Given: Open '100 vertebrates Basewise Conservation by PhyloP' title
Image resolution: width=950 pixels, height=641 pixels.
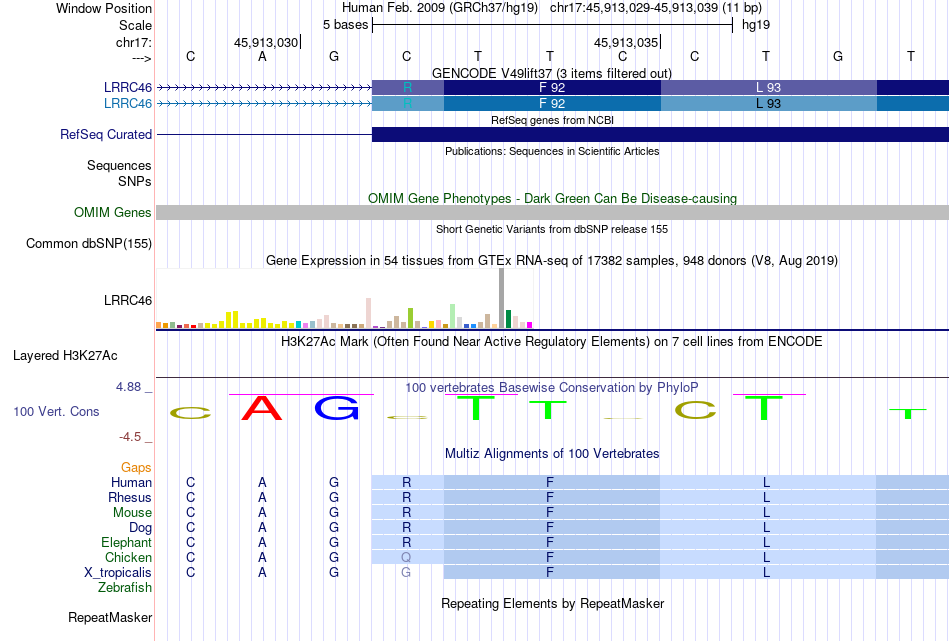Looking at the screenshot, I should pyautogui.click(x=552, y=387).
